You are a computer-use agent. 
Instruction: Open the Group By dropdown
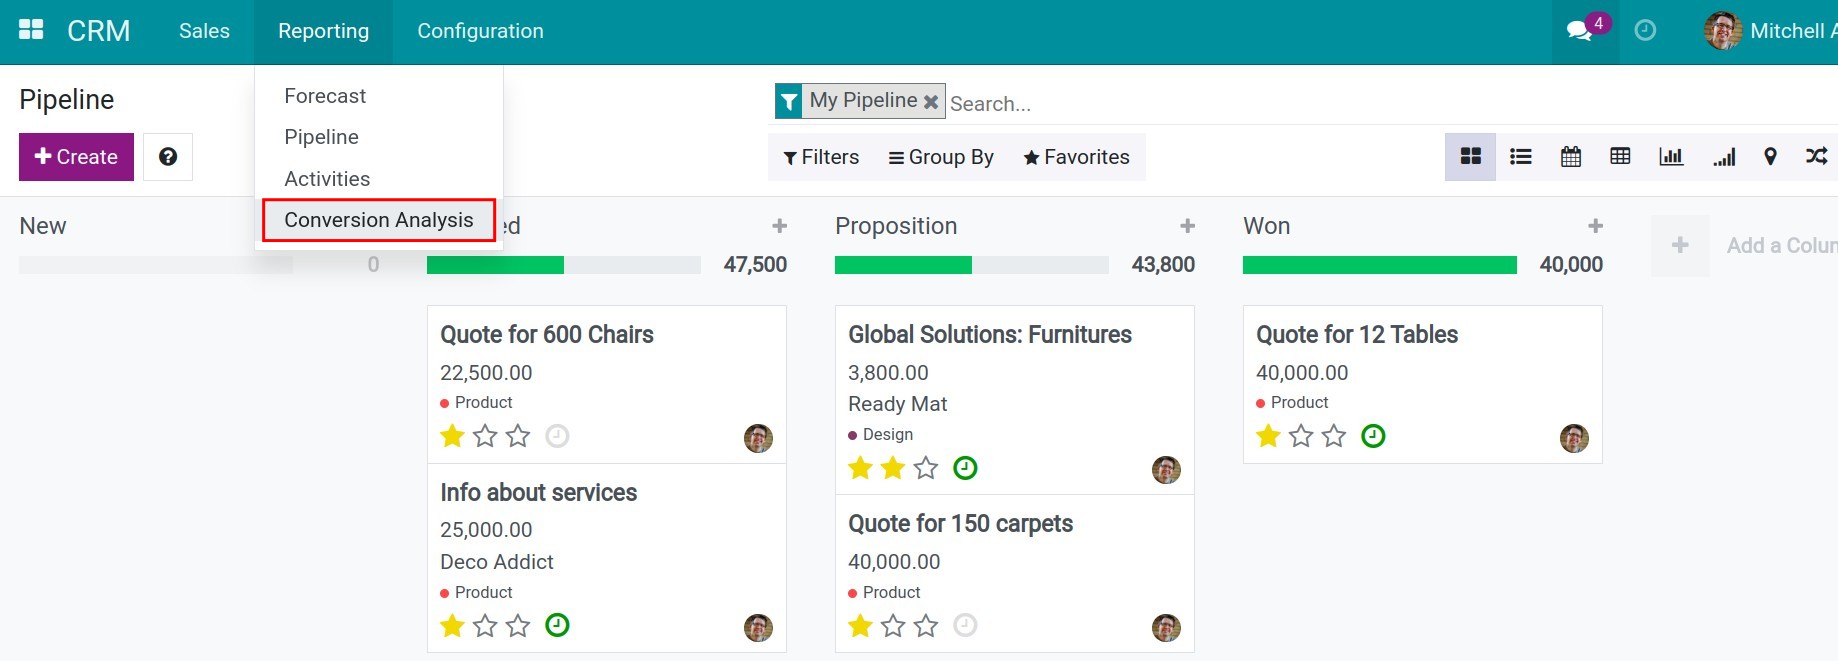tap(941, 157)
